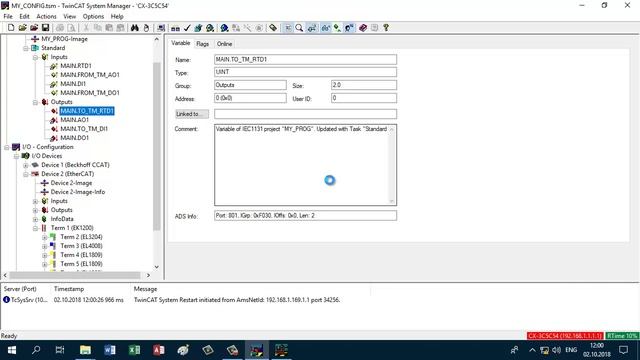Open Excel from the Windows taskbar
The width and height of the screenshot is (640, 360).
[x=134, y=350]
